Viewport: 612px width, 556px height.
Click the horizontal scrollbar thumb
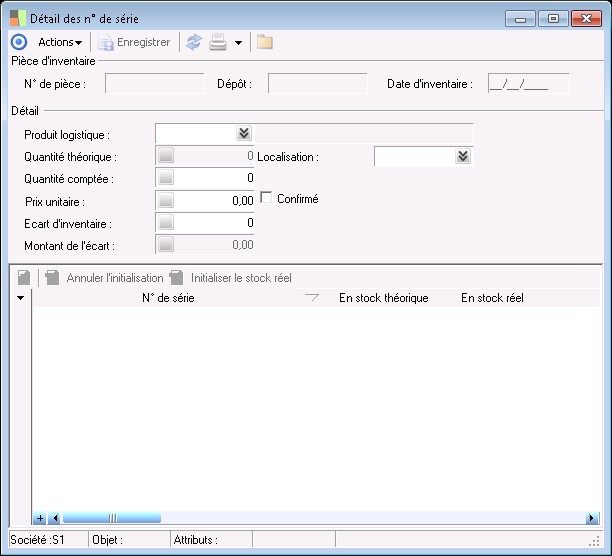click(x=112, y=518)
